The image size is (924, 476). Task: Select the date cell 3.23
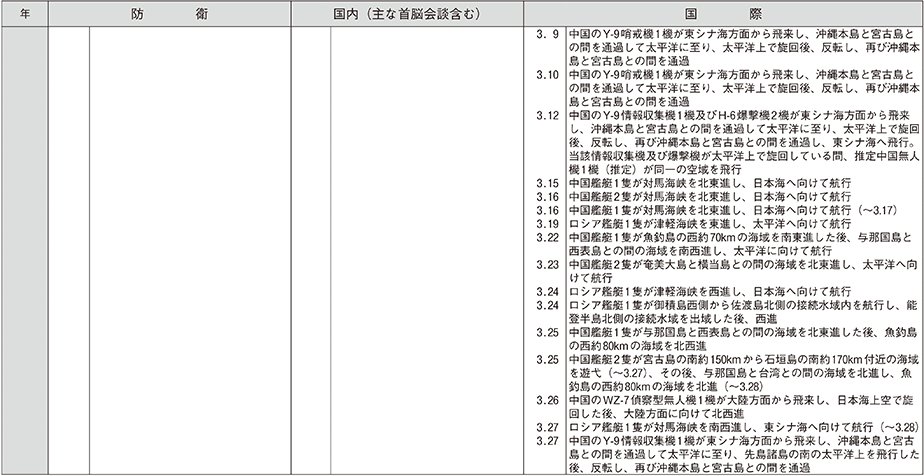point(547,265)
